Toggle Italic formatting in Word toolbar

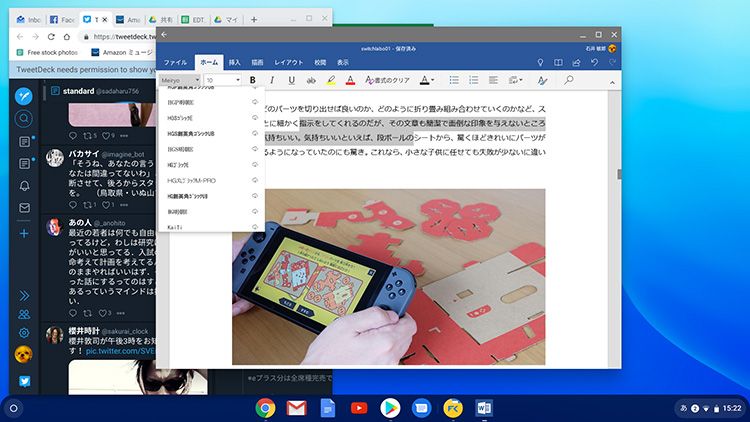(272, 80)
